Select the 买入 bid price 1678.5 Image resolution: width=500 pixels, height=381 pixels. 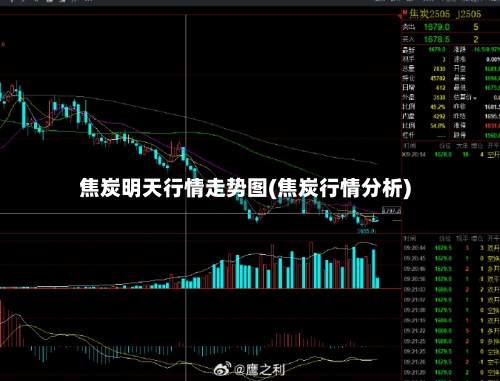point(437,39)
